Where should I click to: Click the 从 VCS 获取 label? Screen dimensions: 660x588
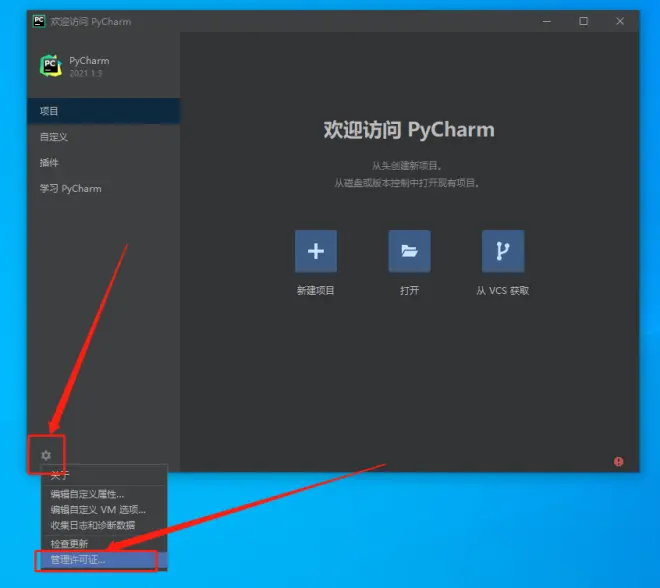coord(503,290)
